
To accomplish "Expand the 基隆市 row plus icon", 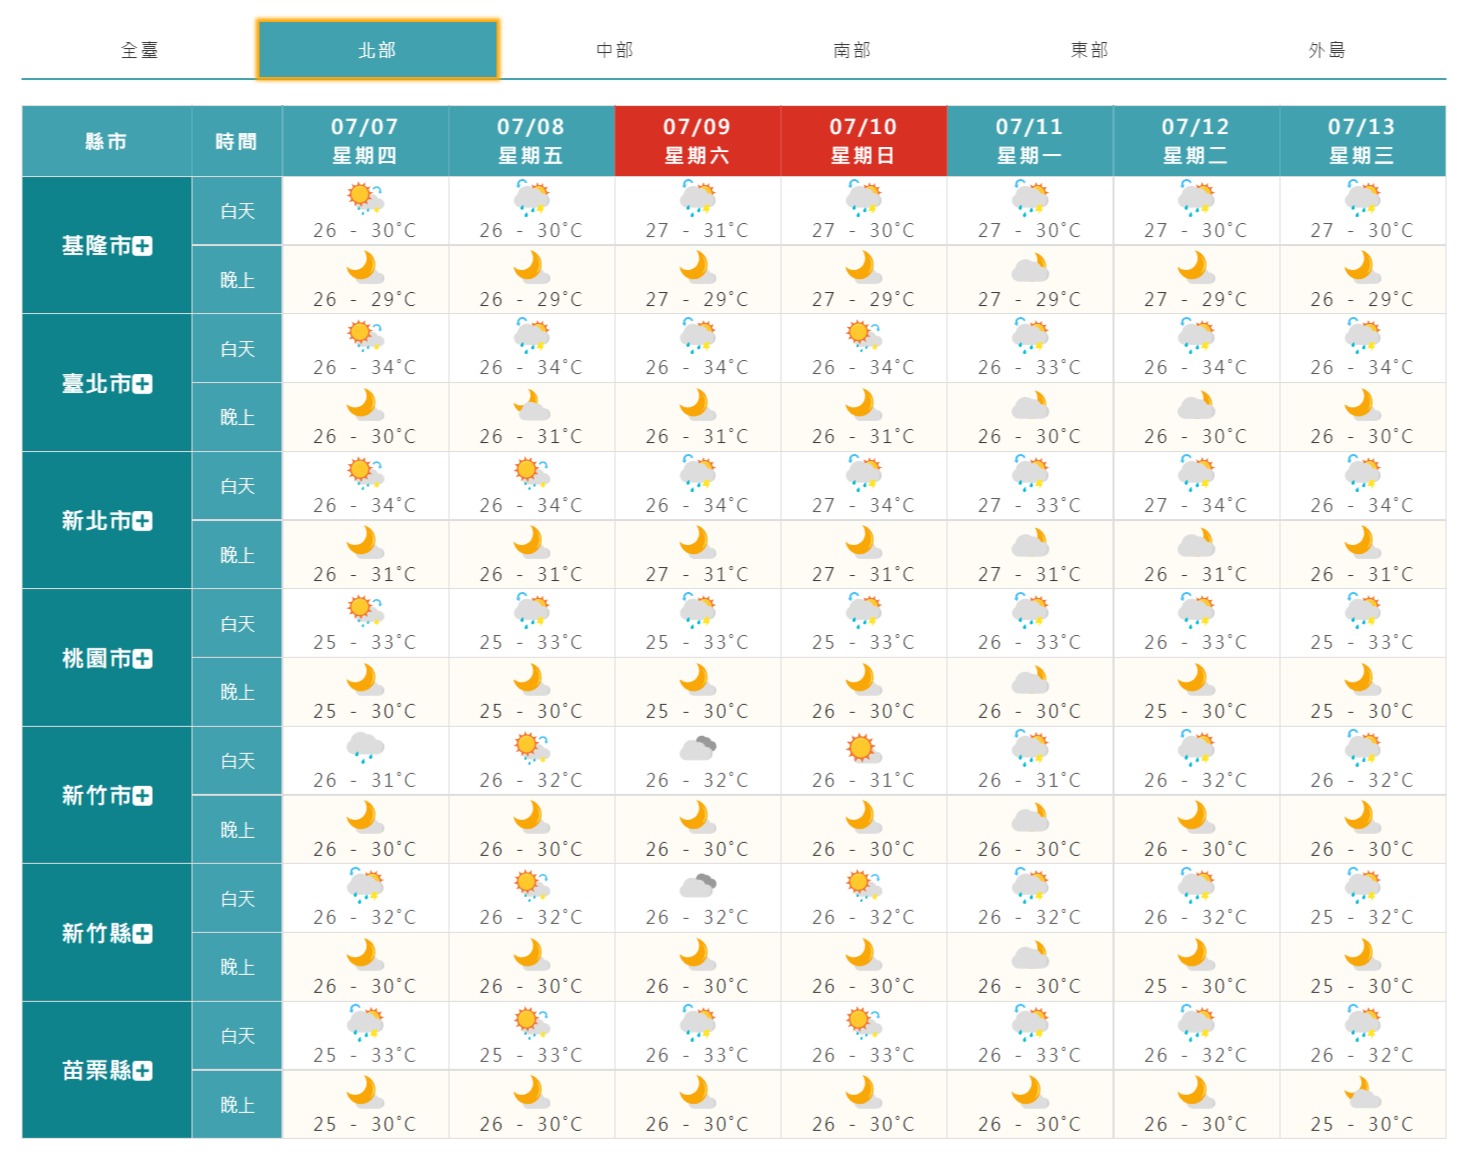I will (x=142, y=246).
